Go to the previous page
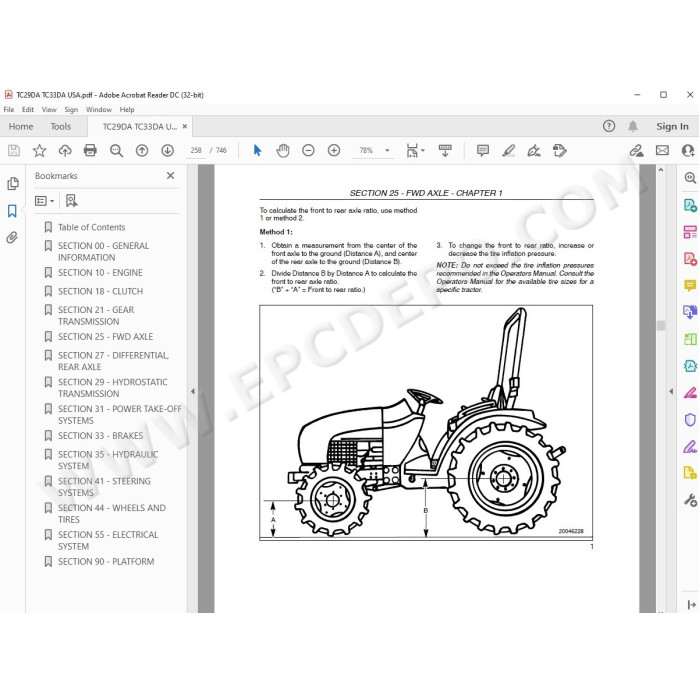This screenshot has width=700, height=700. (142, 150)
